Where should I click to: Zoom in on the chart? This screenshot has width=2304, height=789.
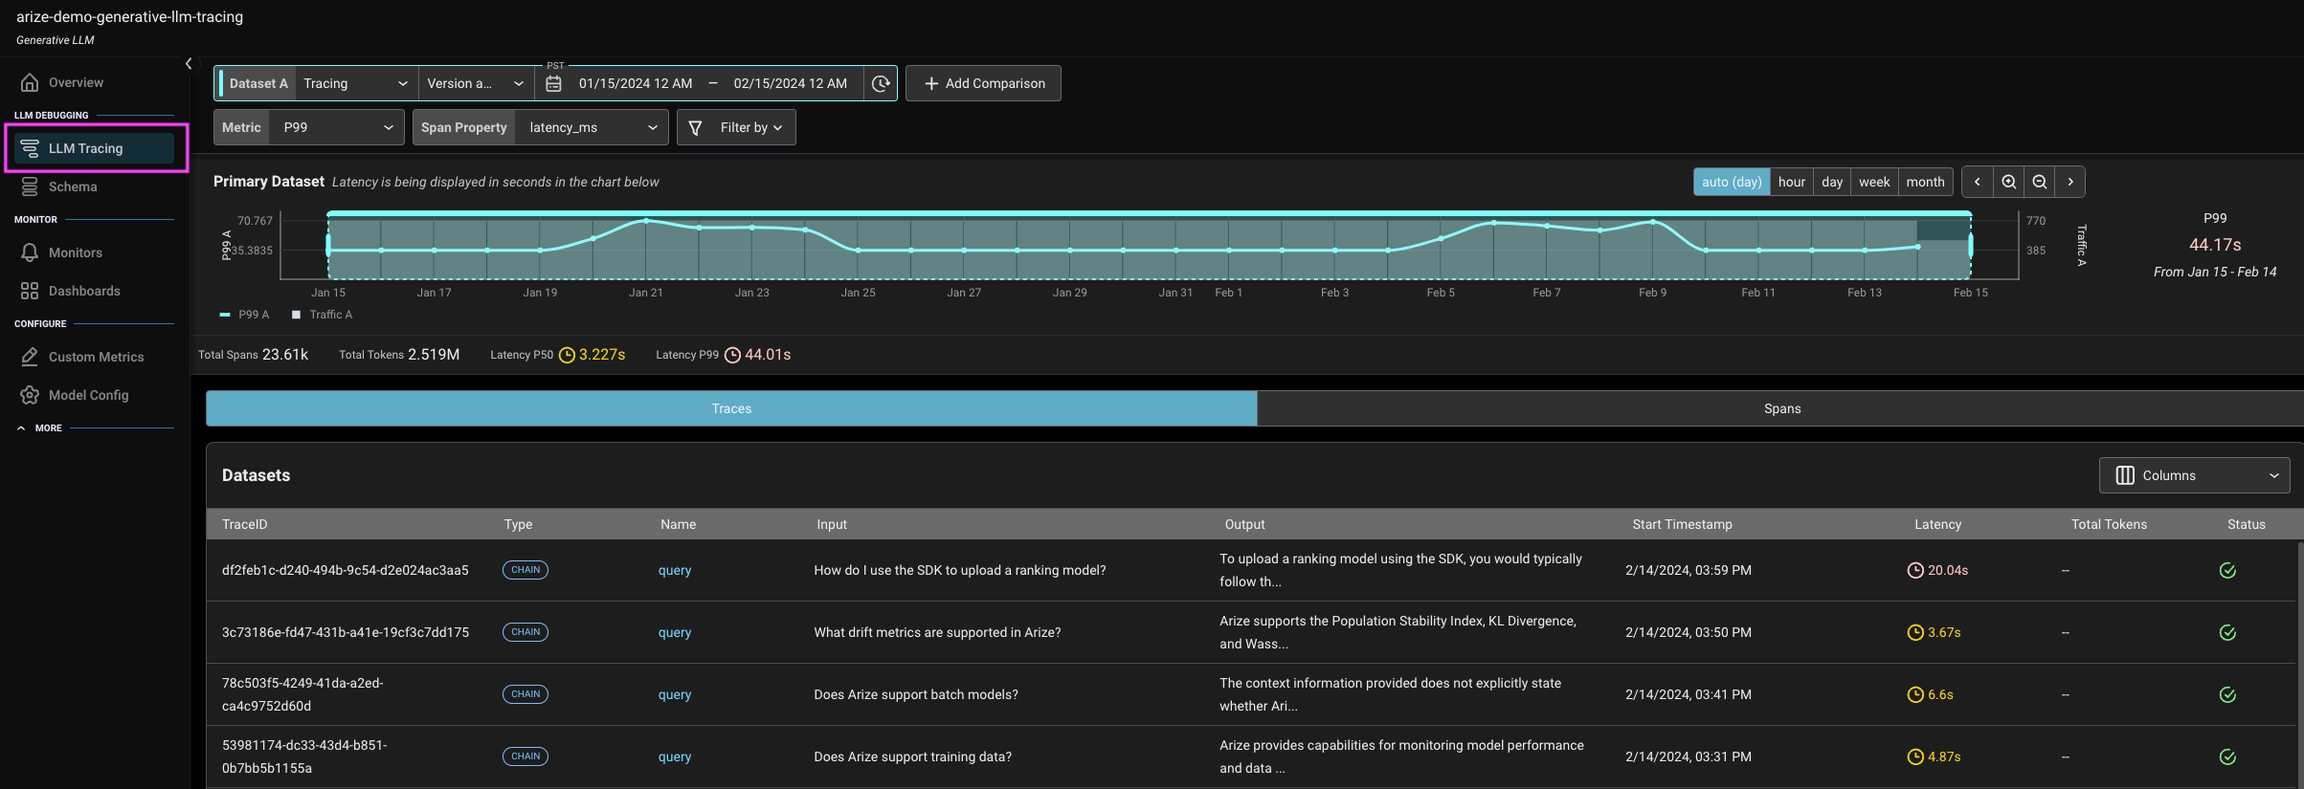2008,182
